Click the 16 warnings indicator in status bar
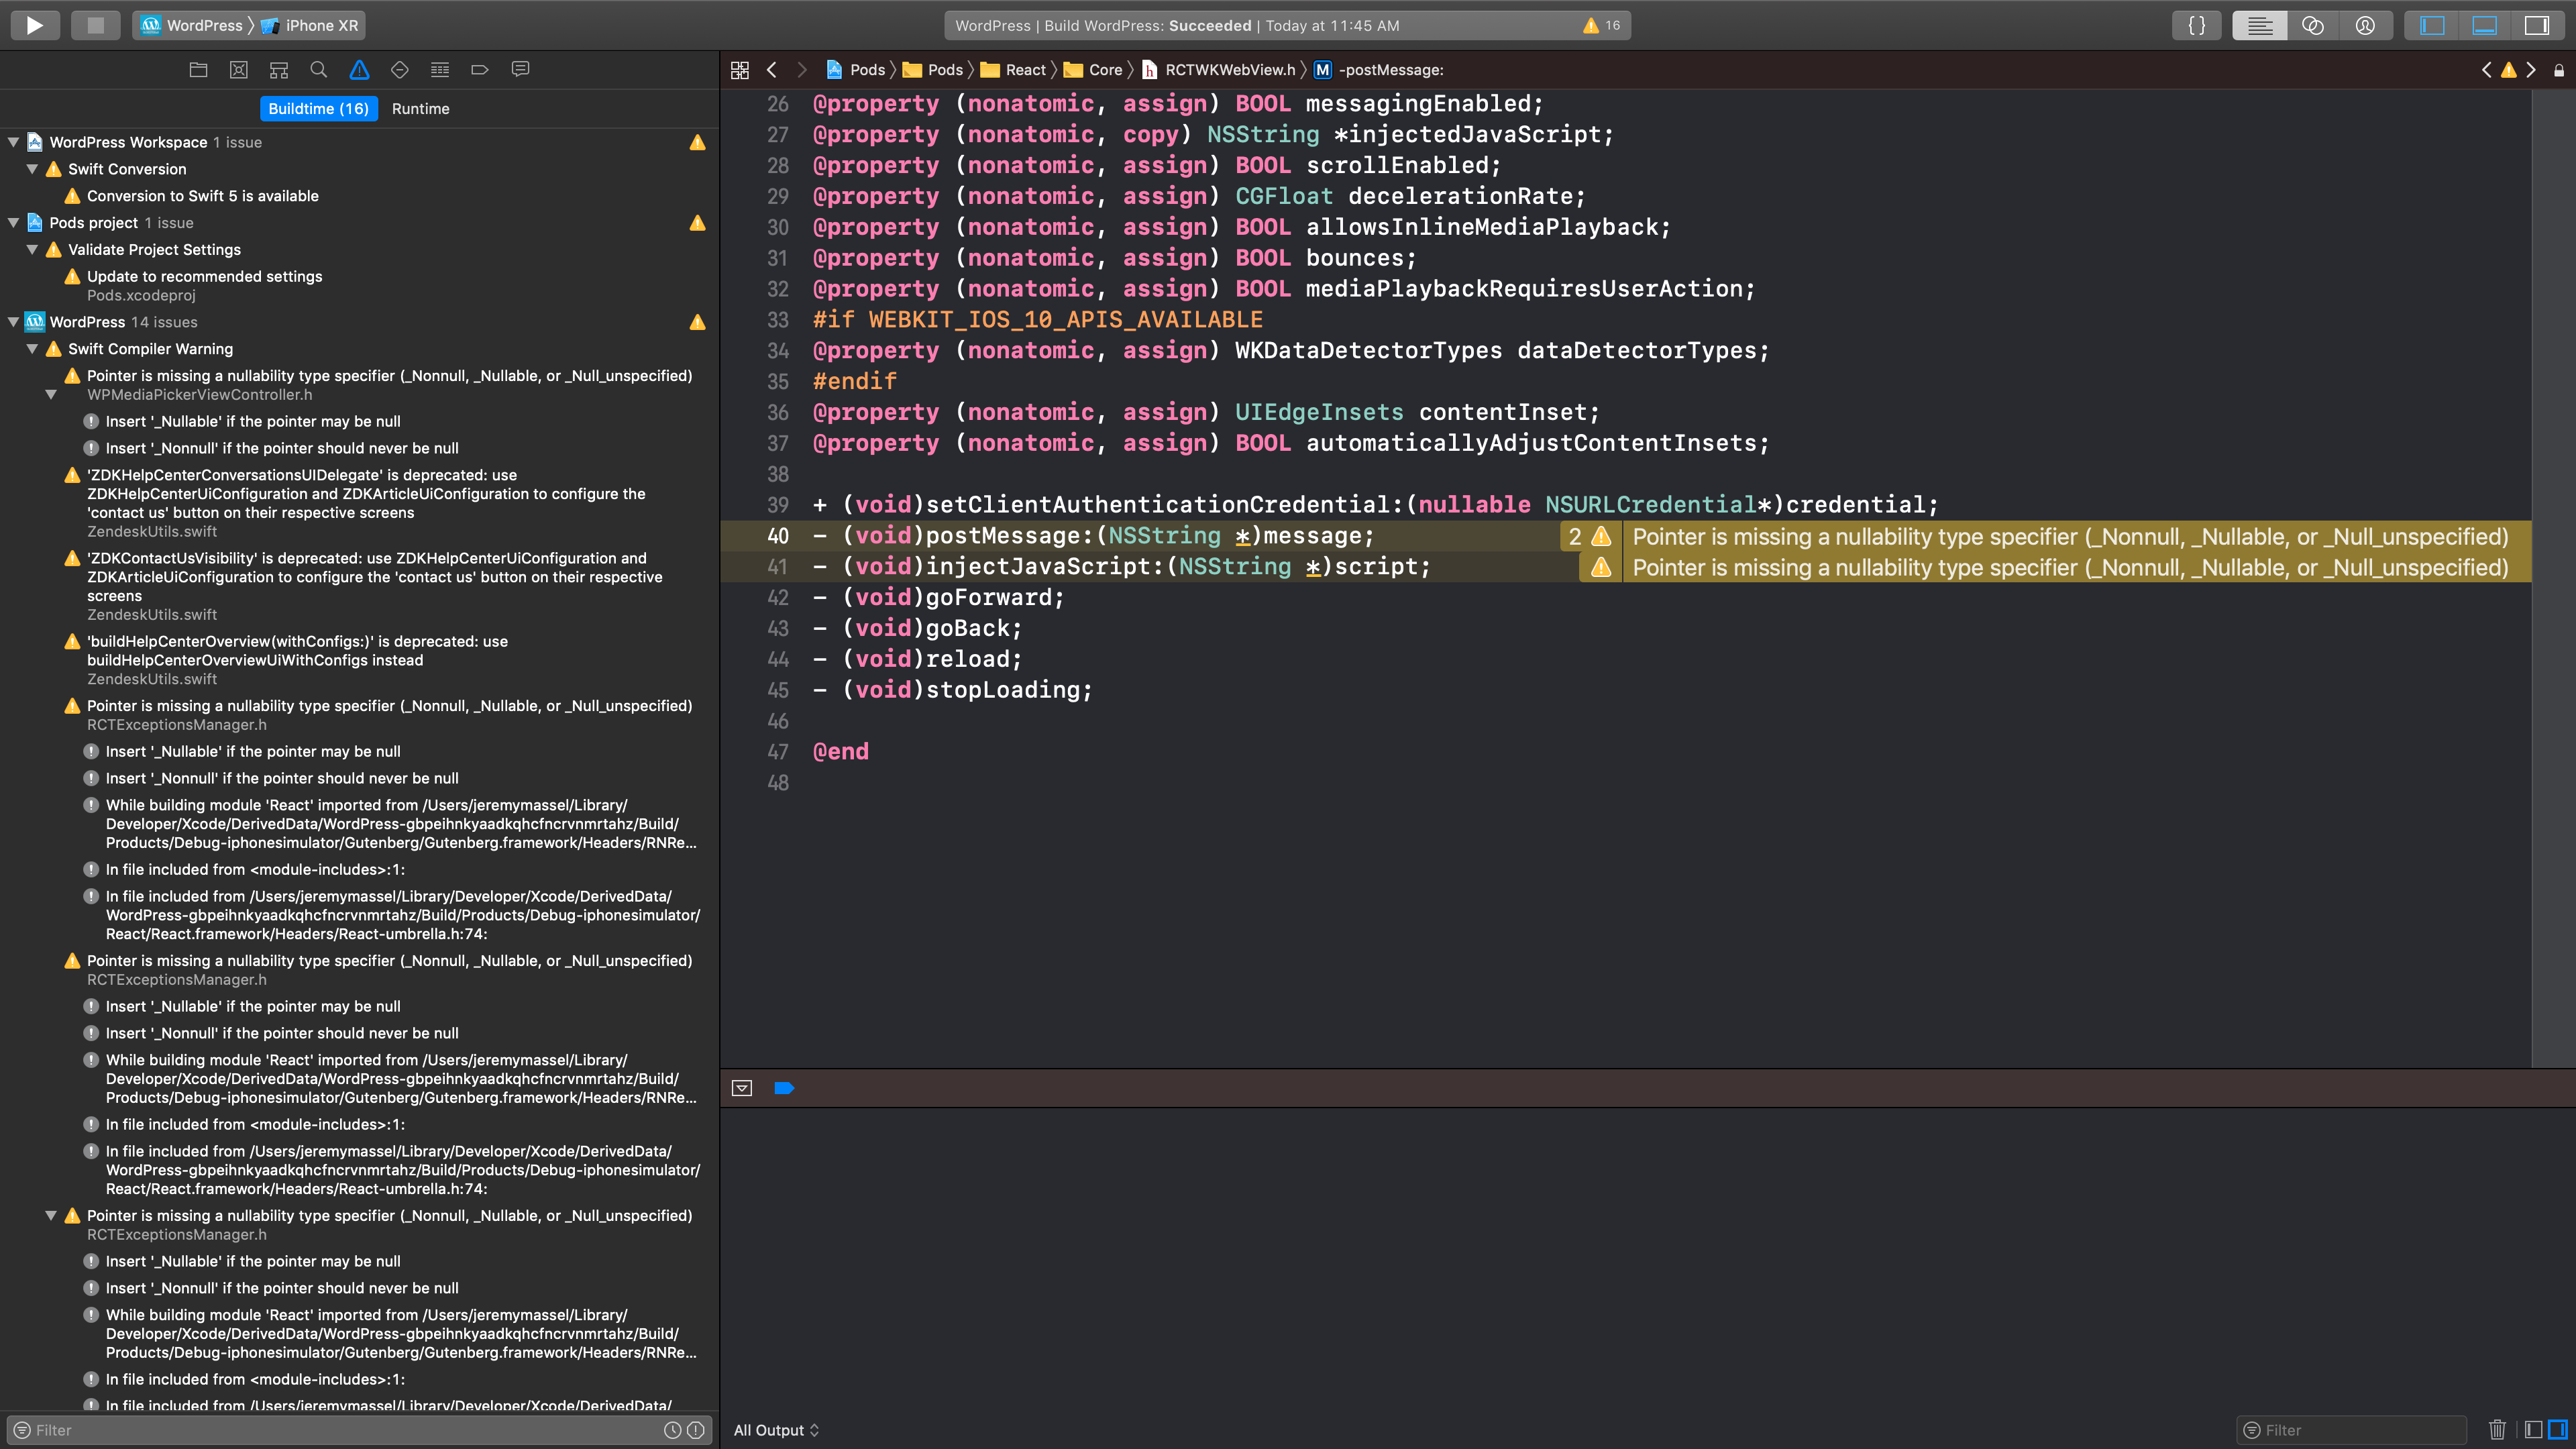This screenshot has height=1449, width=2576. coord(1601,25)
